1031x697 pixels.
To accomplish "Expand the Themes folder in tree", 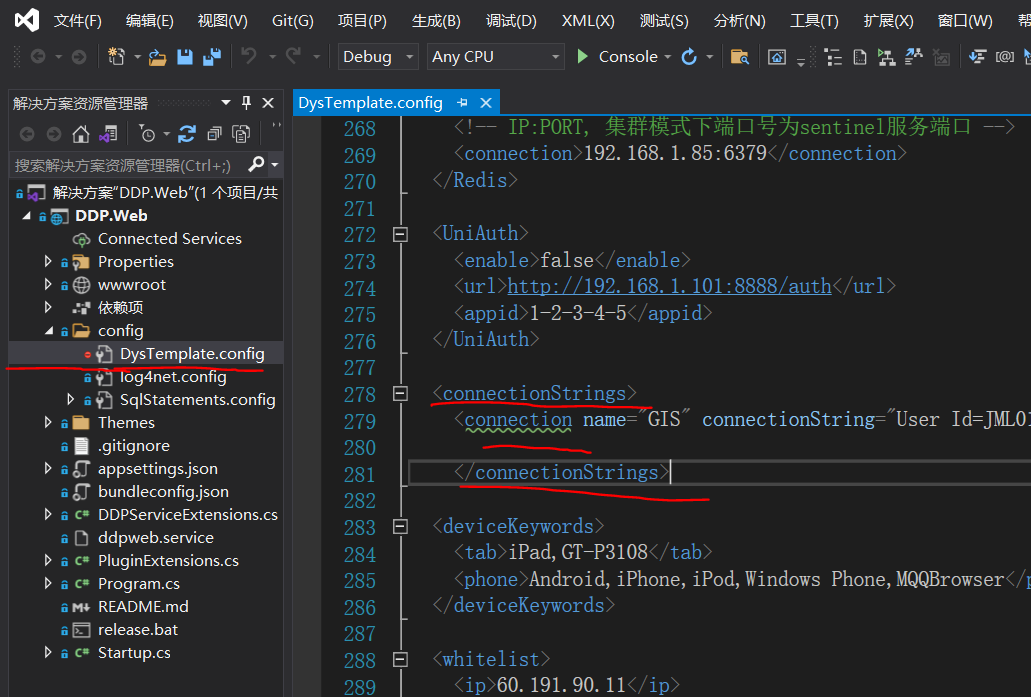I will click(x=48, y=423).
